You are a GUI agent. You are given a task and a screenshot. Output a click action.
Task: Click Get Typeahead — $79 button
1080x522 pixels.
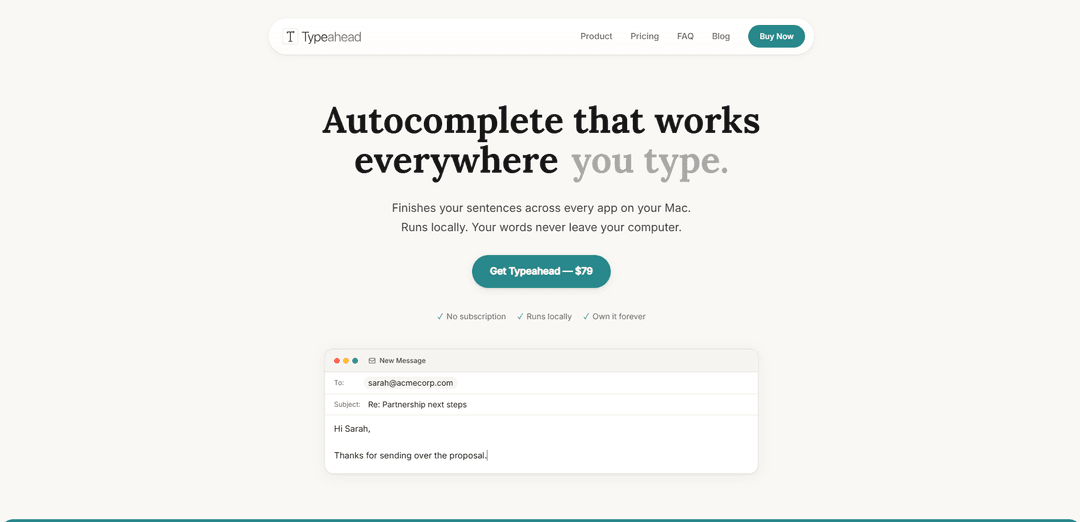pos(541,271)
